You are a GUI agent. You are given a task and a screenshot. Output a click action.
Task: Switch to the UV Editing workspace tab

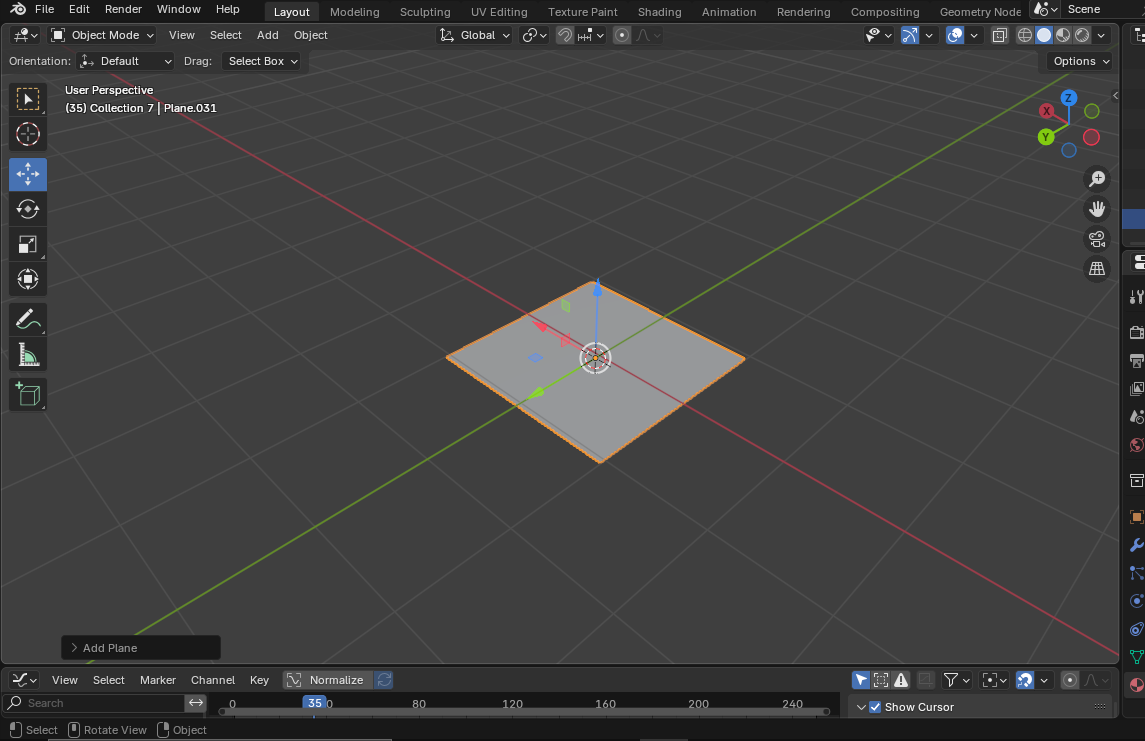click(499, 12)
